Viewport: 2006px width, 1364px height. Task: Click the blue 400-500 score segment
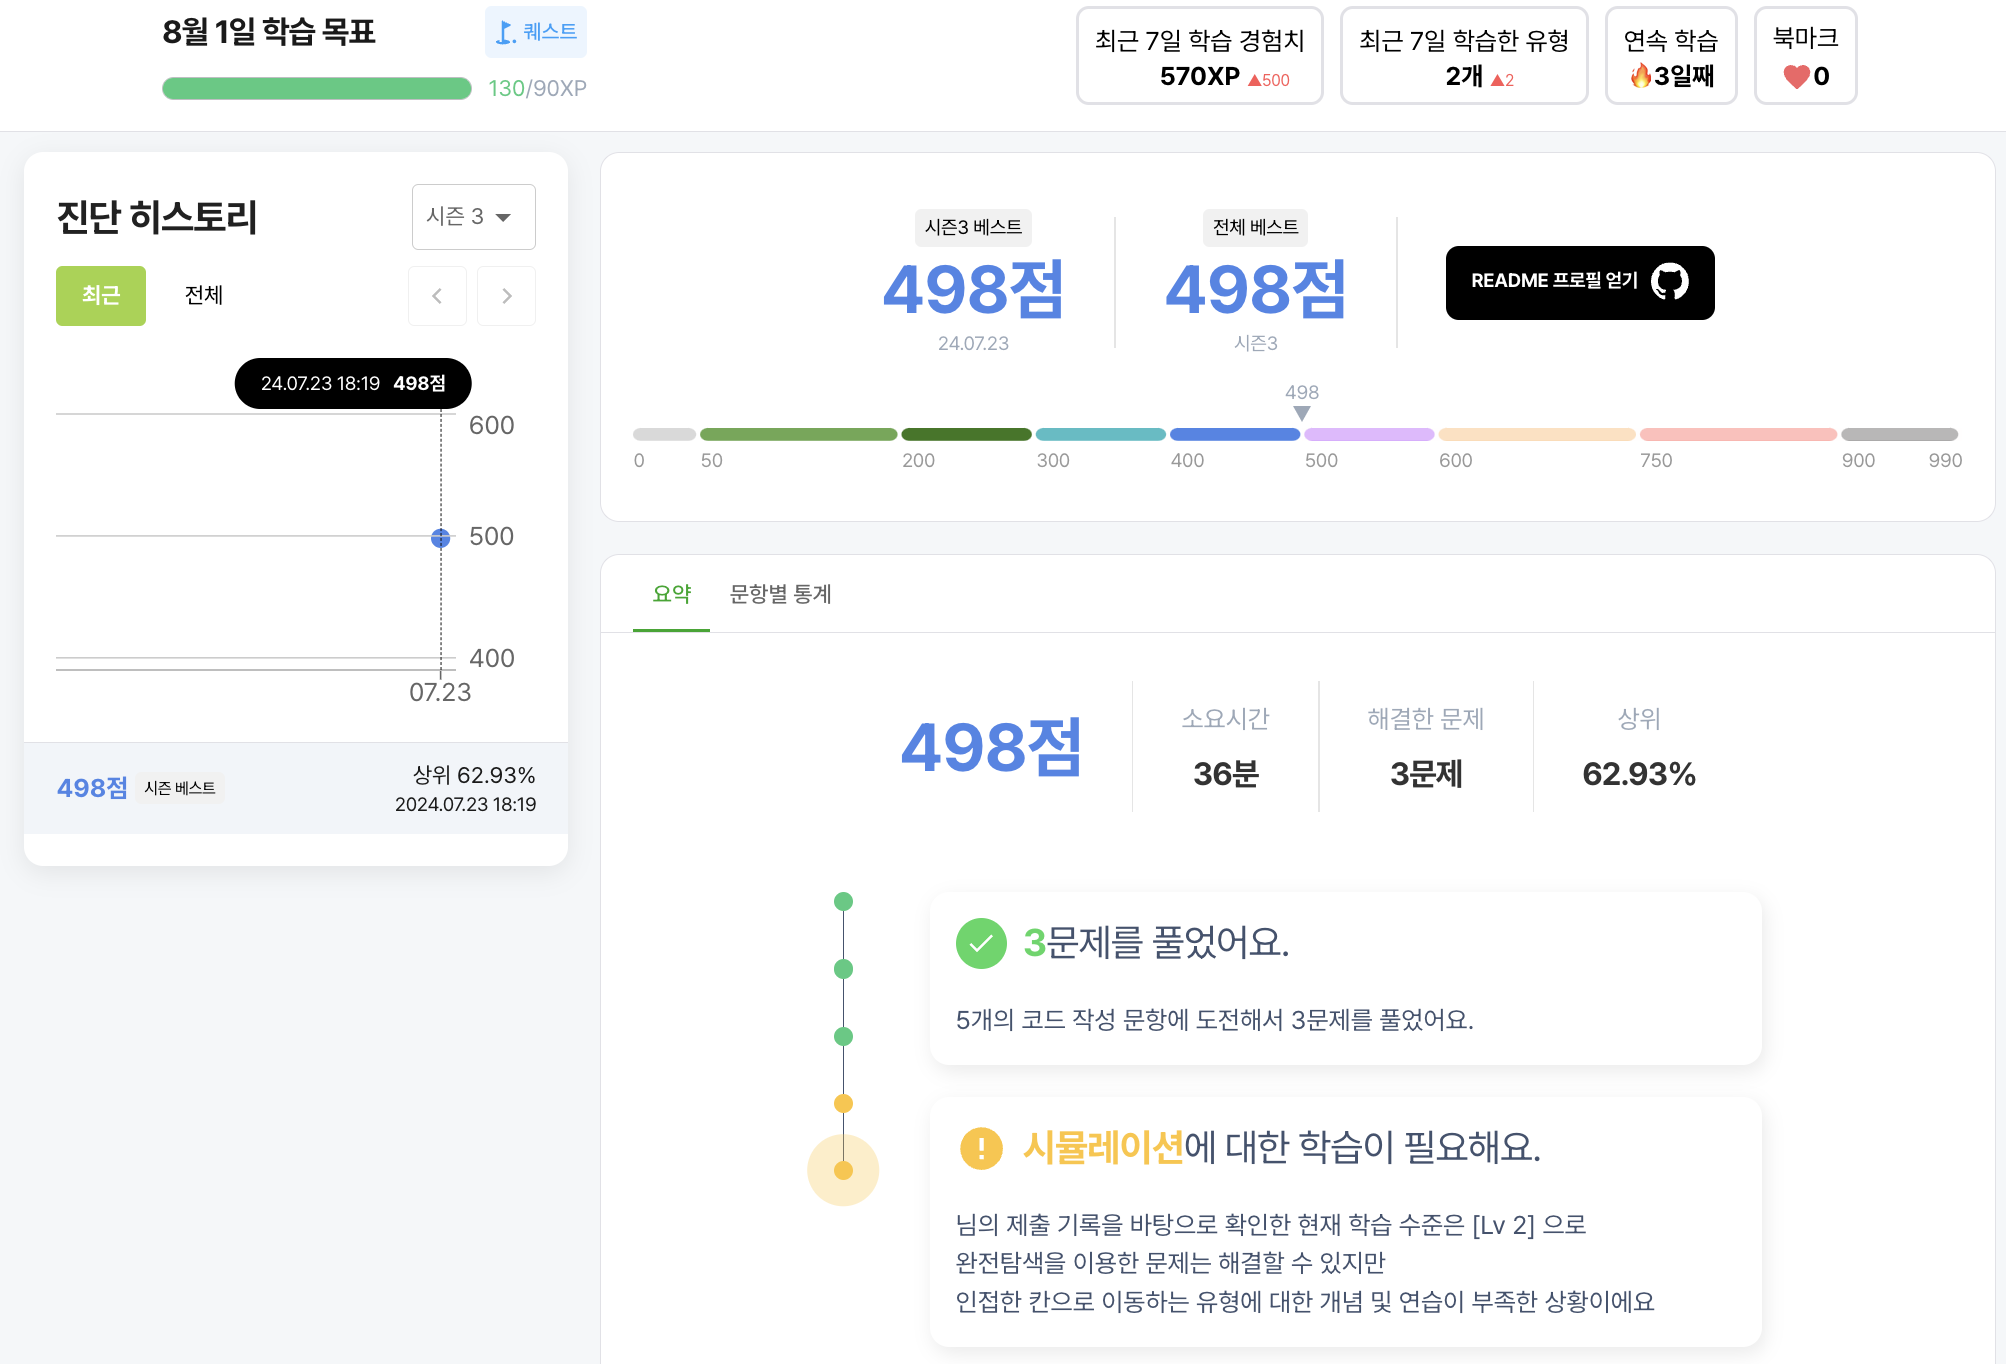[1234, 435]
